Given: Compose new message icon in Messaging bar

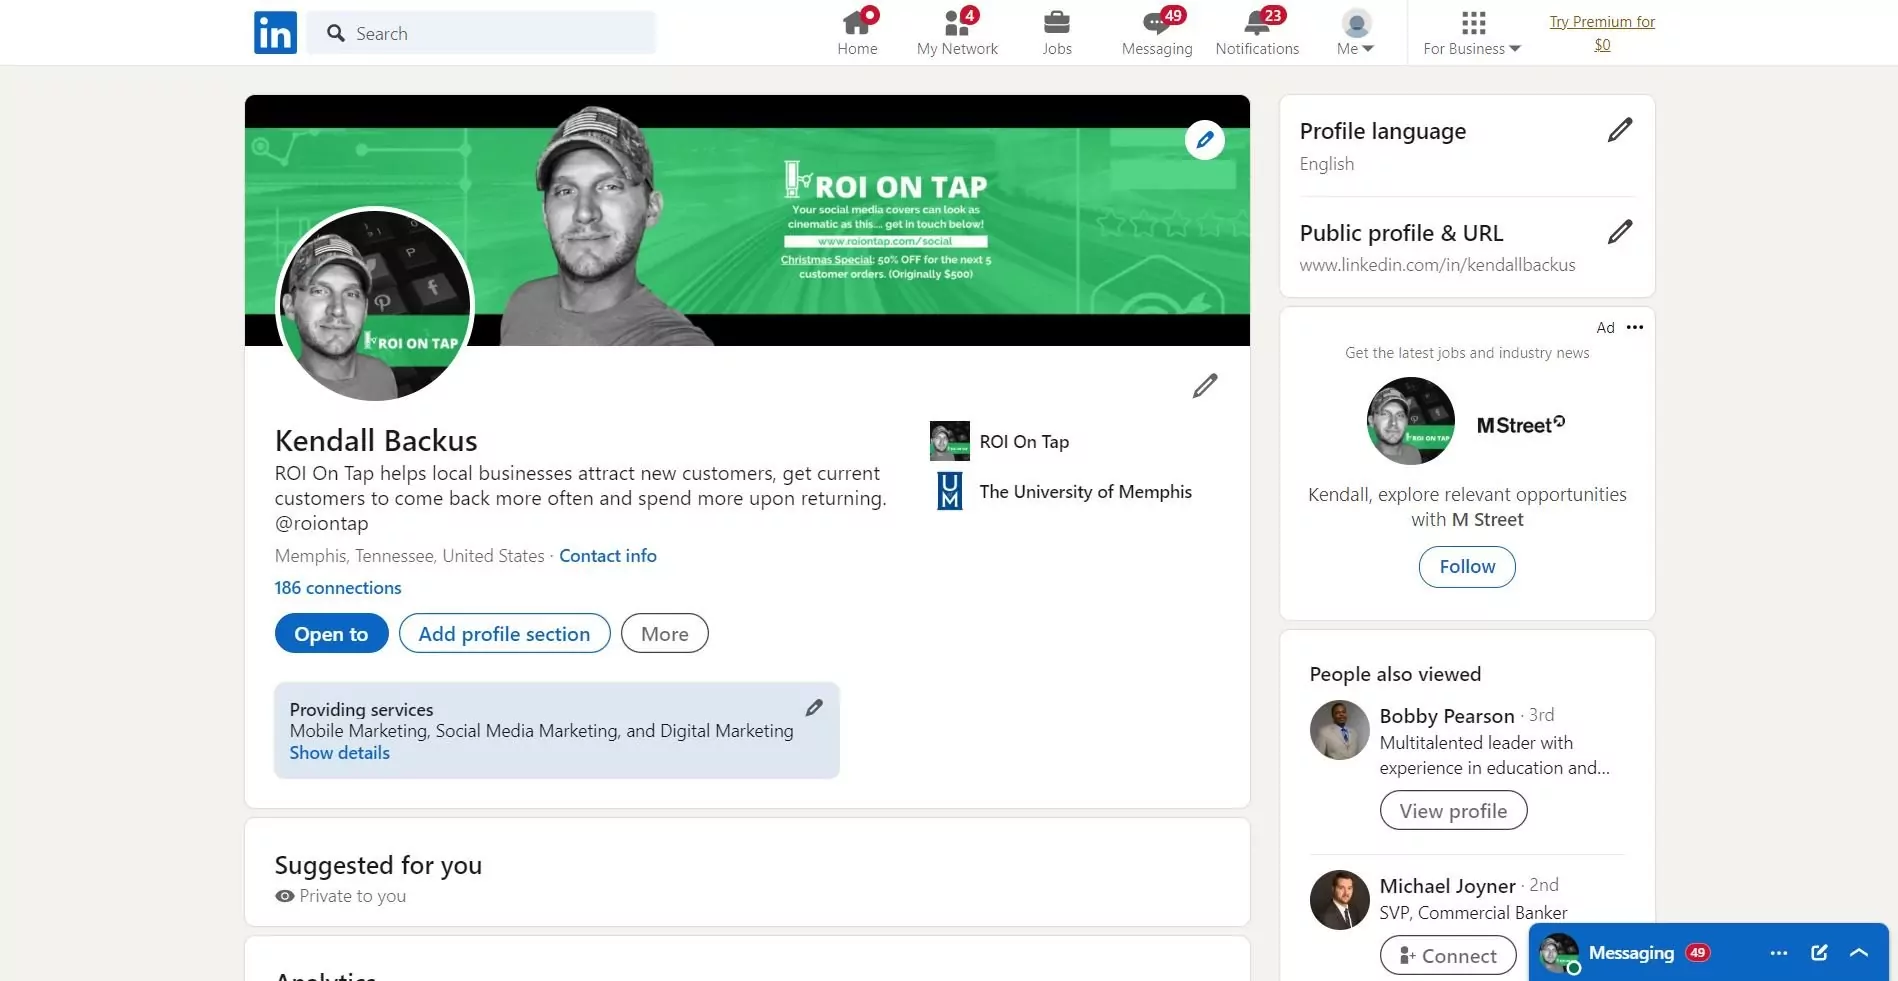Looking at the screenshot, I should [x=1819, y=952].
